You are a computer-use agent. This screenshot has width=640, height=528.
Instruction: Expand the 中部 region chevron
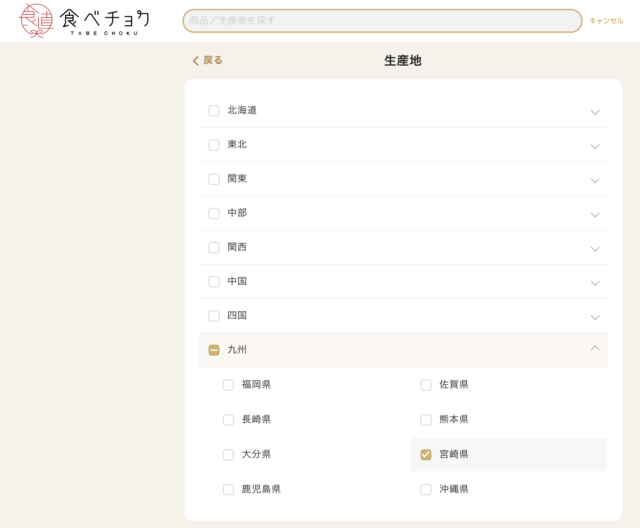[595, 214]
